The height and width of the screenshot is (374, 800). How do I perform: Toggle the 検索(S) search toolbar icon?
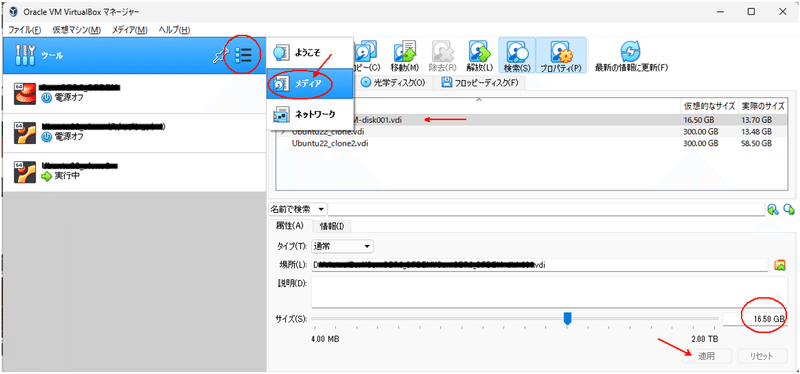click(x=517, y=56)
